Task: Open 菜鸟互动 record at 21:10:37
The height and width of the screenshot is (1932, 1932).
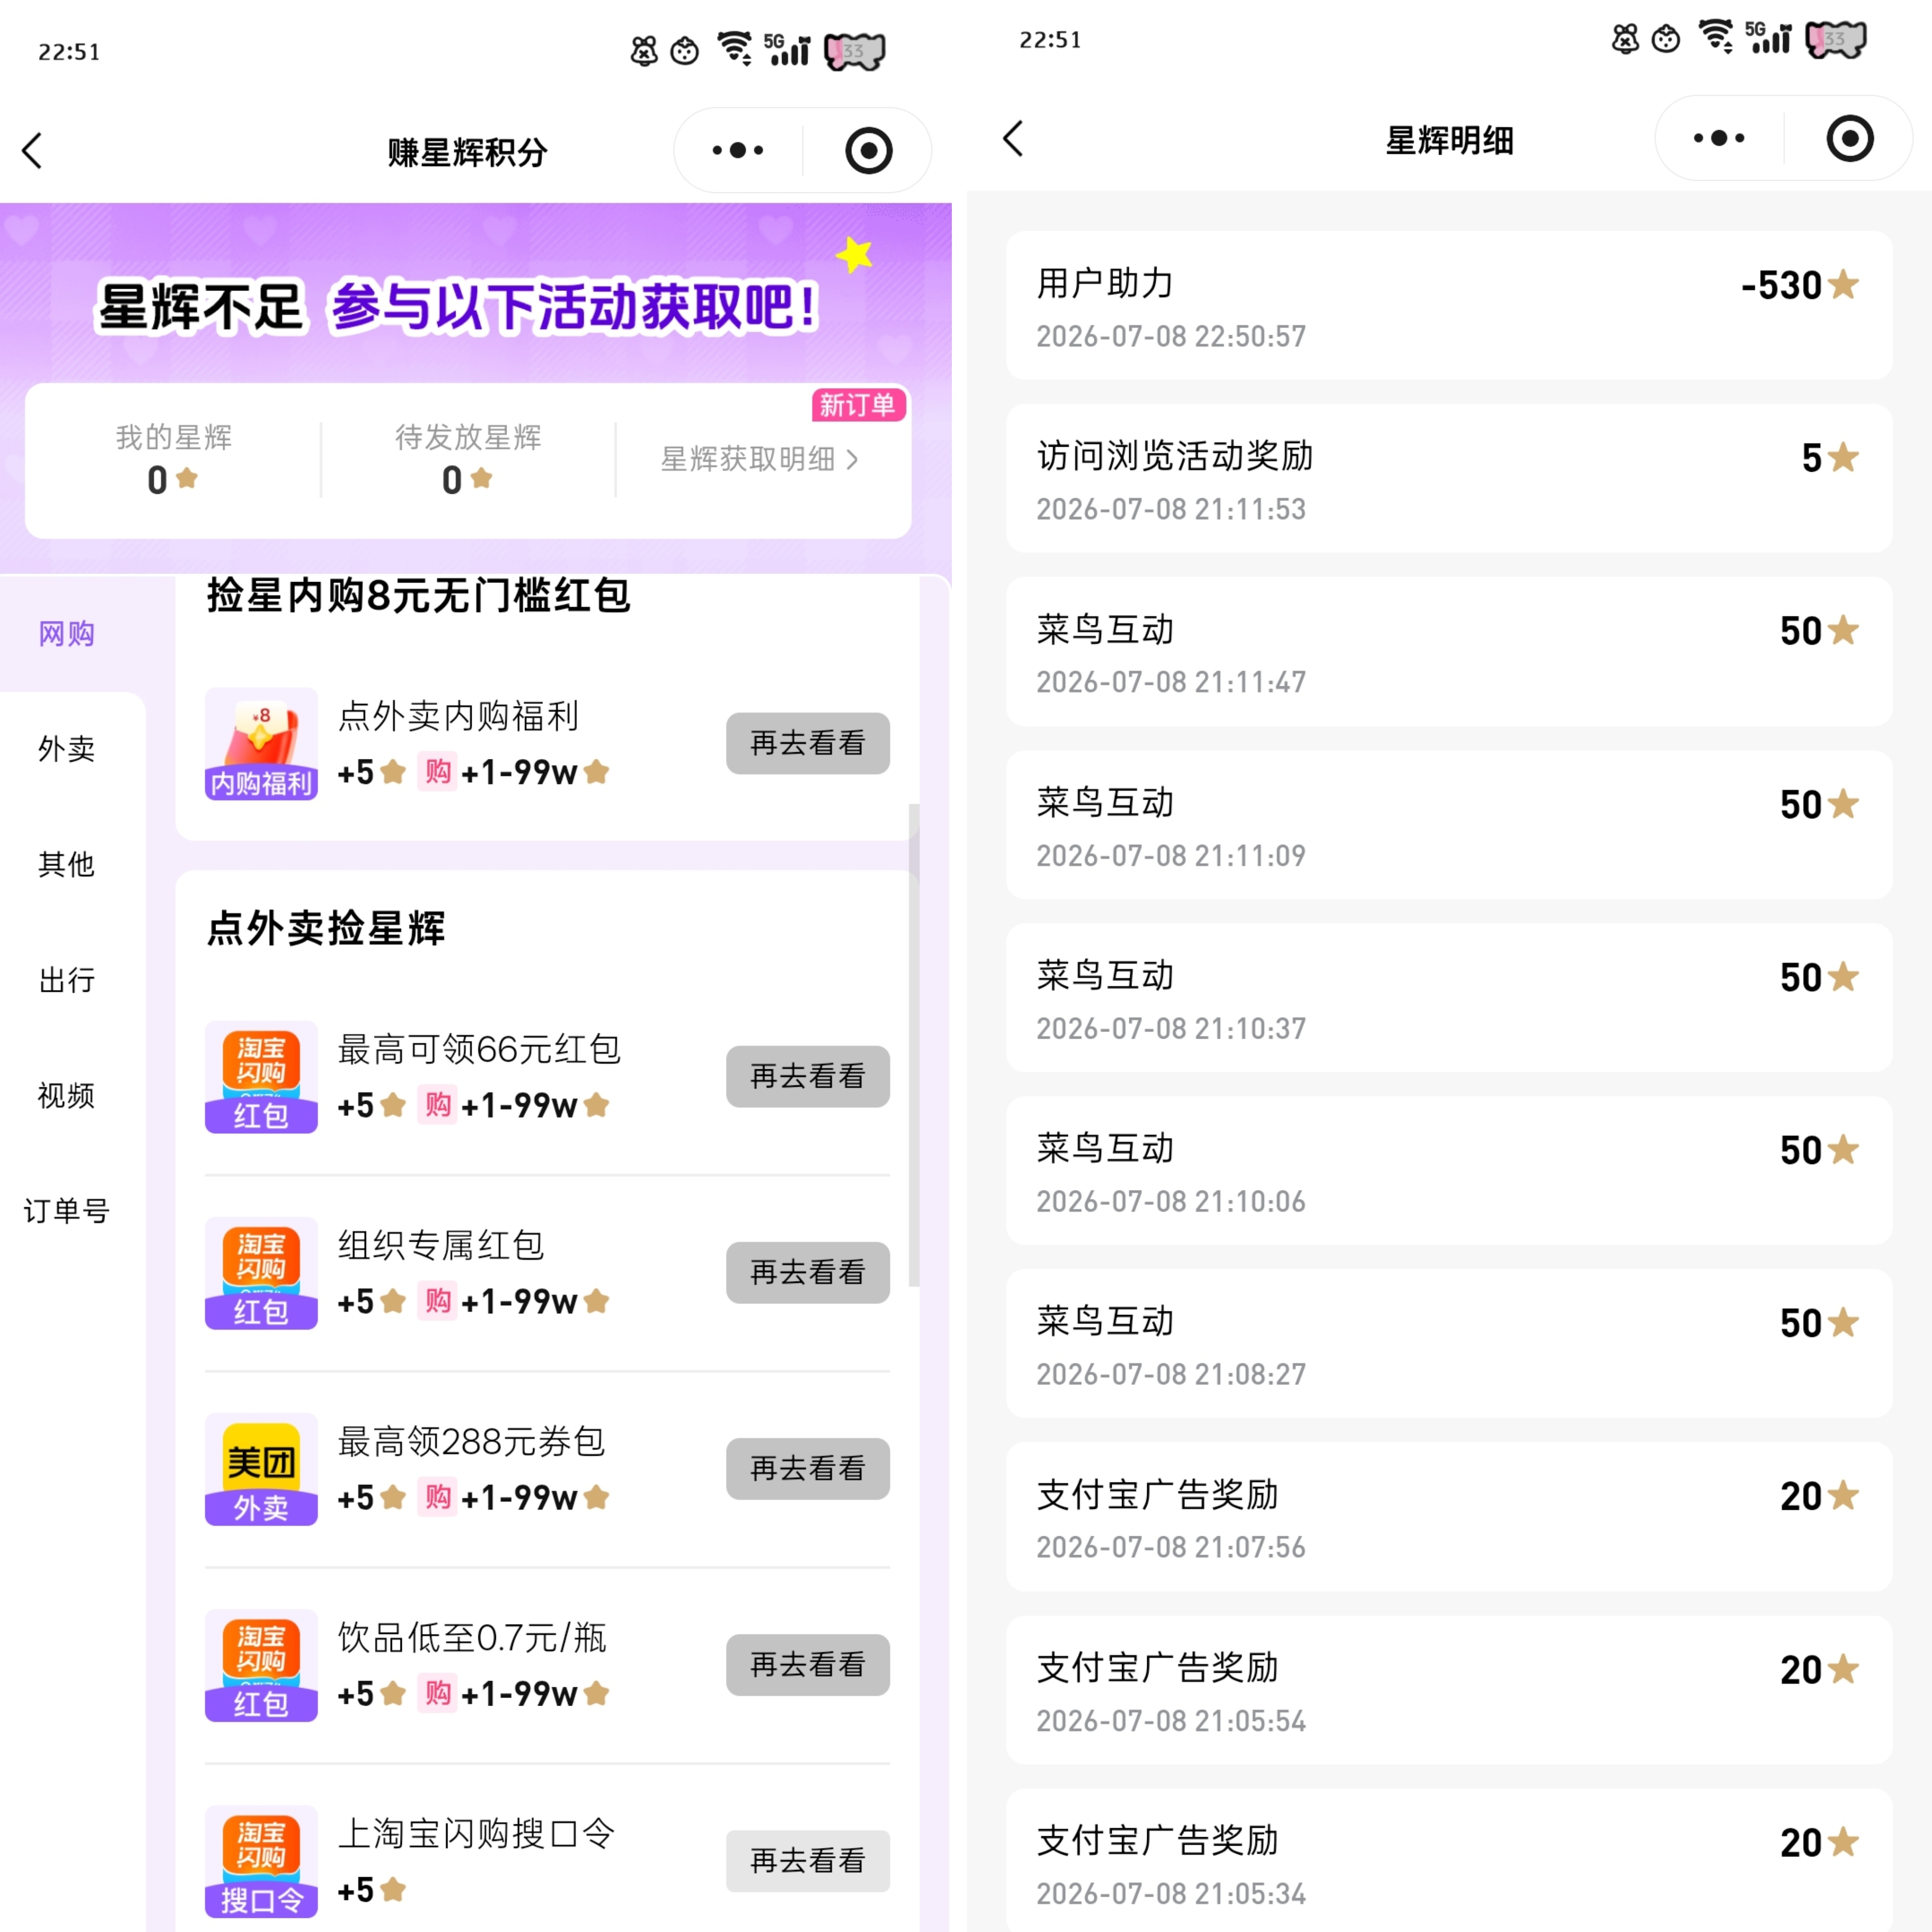Action: tap(1448, 997)
